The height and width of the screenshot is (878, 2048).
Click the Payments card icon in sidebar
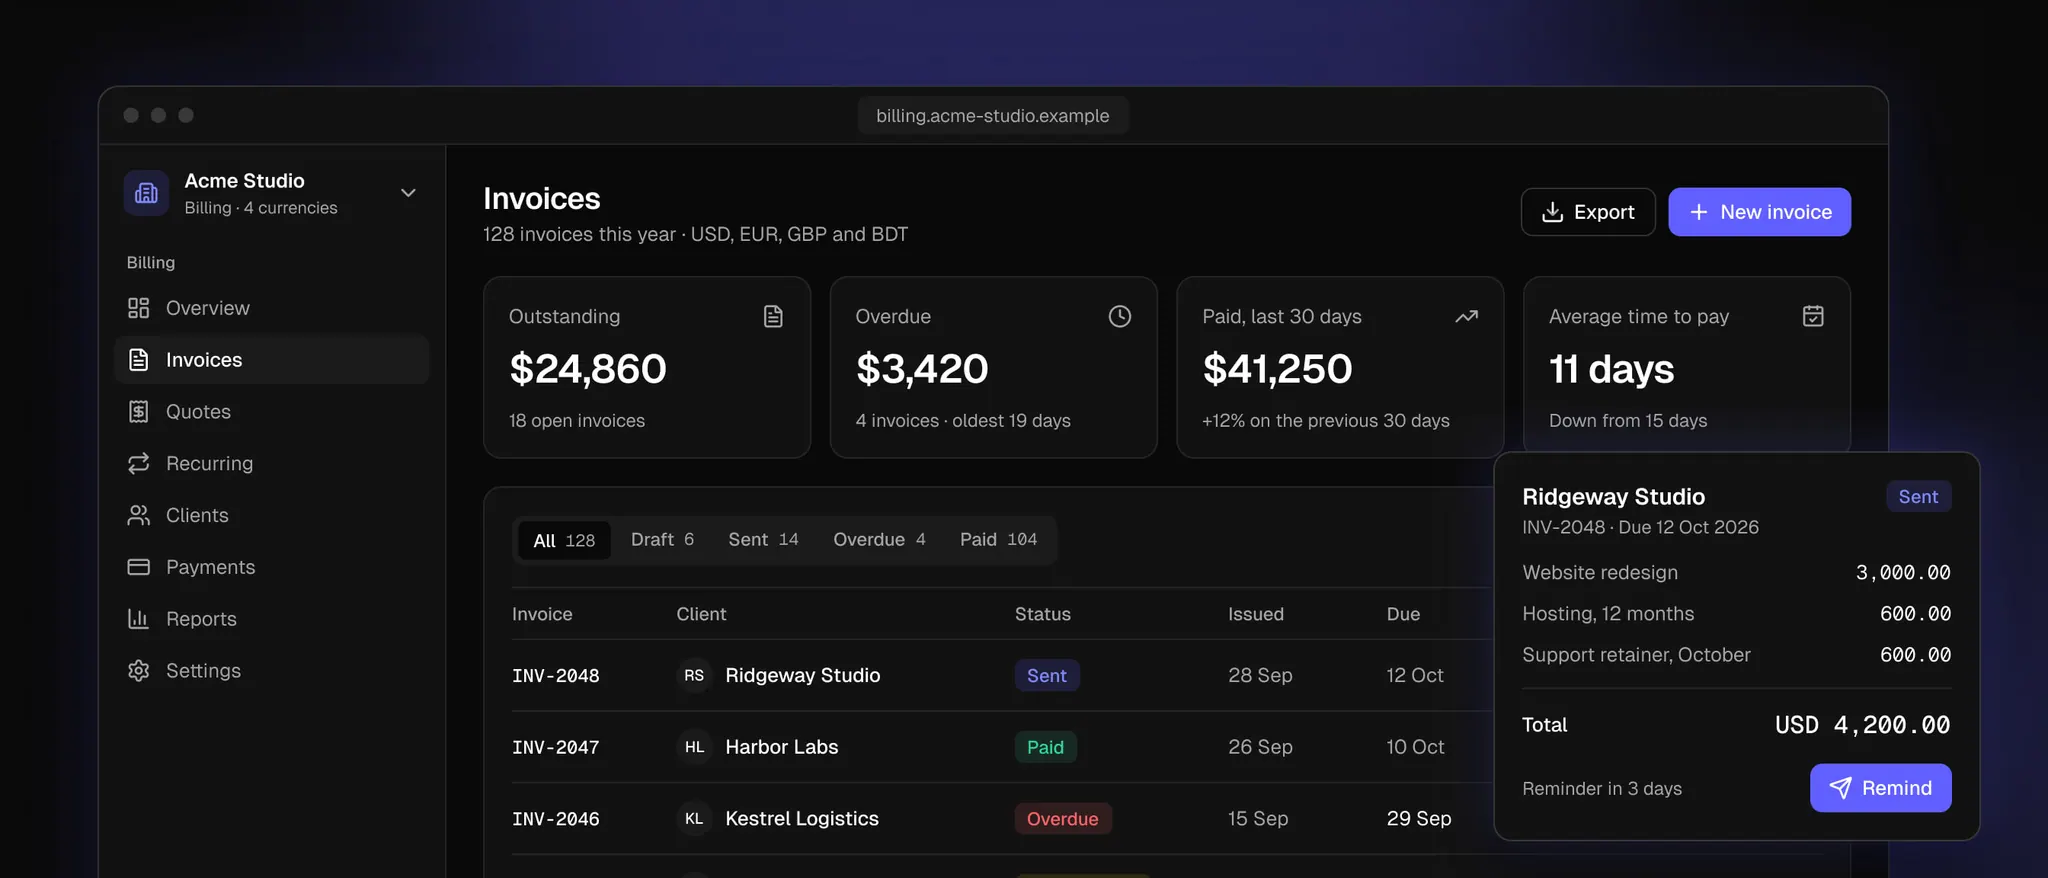[138, 567]
